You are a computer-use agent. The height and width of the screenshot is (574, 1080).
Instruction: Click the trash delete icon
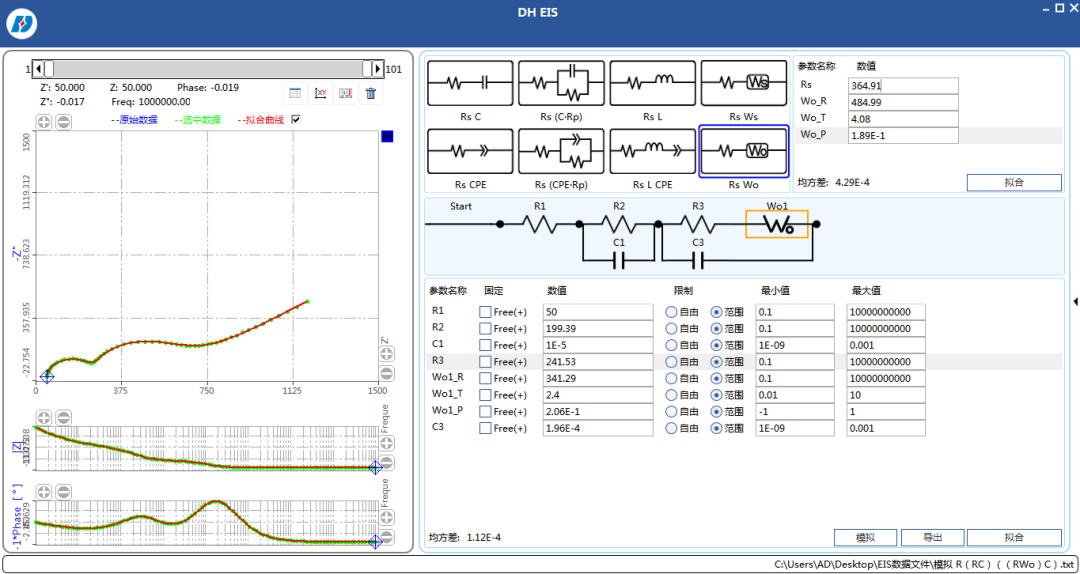tap(371, 93)
